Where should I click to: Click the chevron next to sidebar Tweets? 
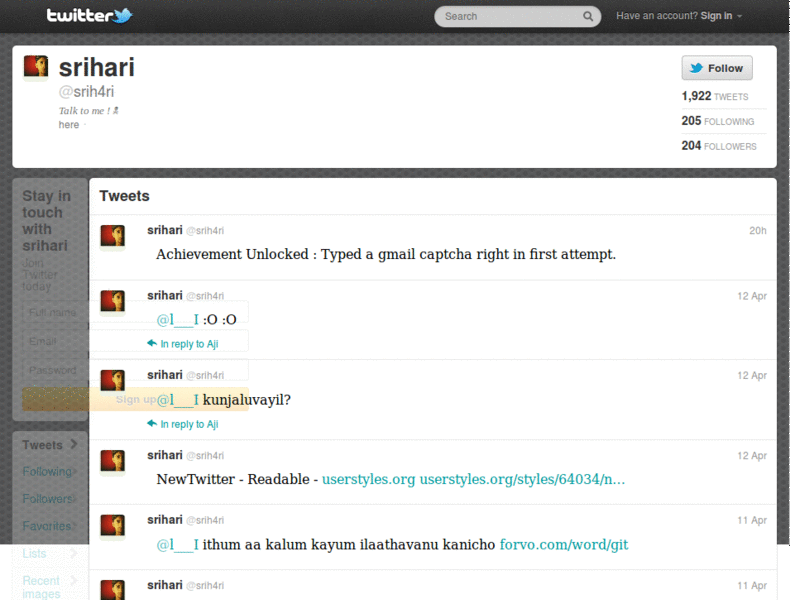click(x=74, y=444)
